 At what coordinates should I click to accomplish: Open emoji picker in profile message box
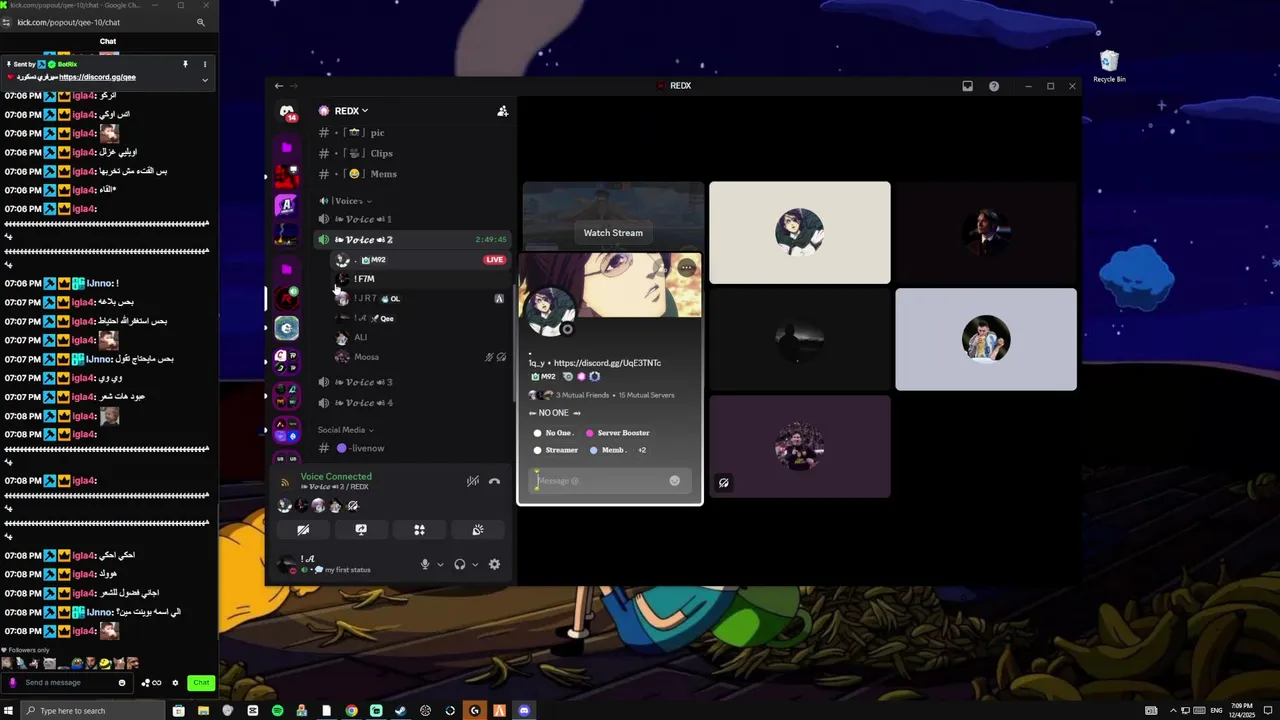click(675, 481)
